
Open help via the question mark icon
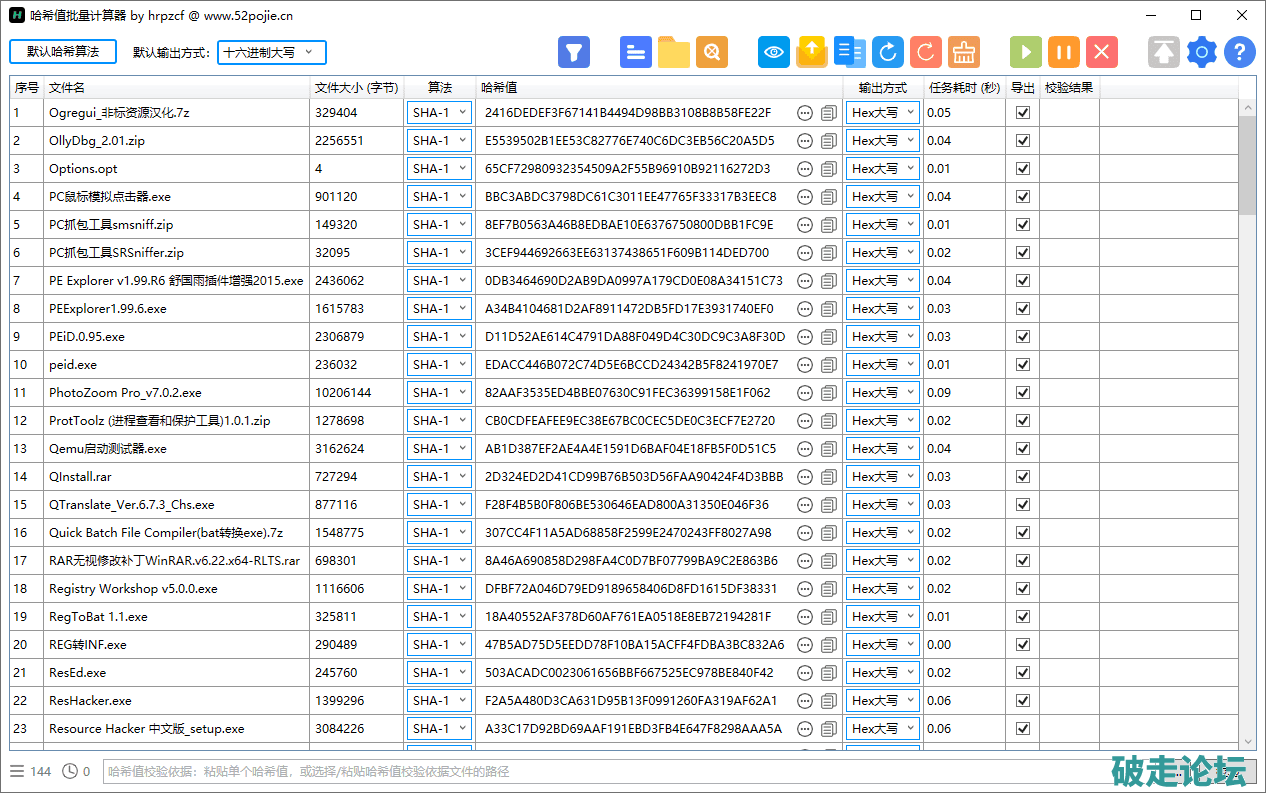(1239, 52)
